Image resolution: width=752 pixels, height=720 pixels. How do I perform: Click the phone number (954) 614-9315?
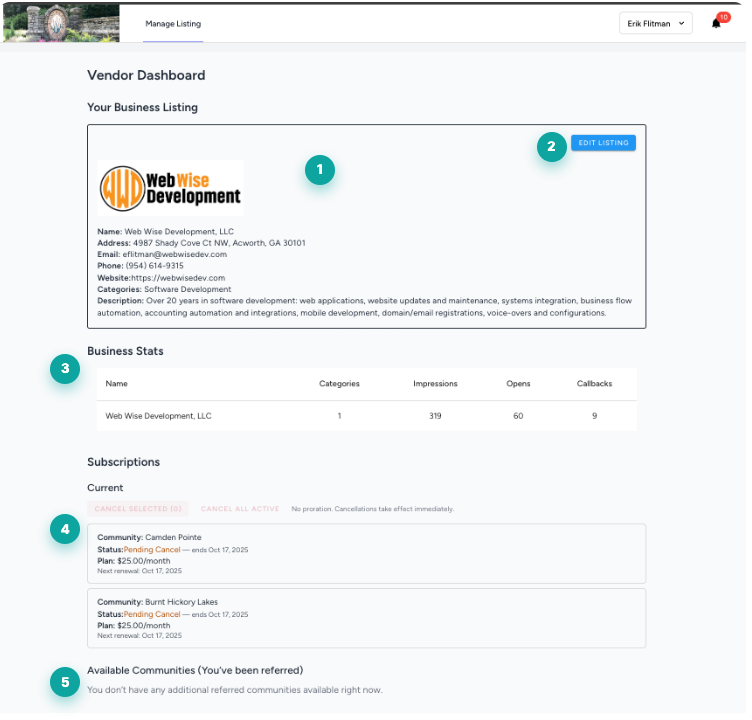pyautogui.click(x=156, y=268)
